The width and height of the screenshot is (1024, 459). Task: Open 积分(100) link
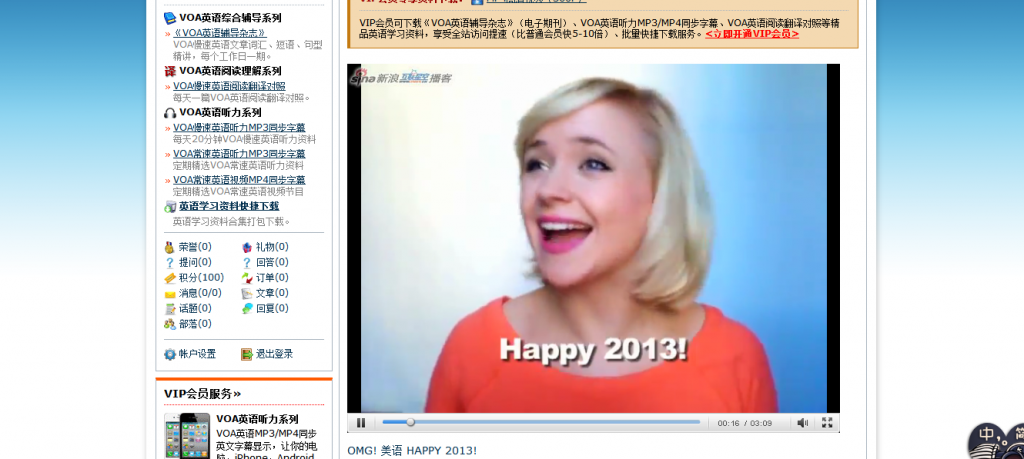201,277
